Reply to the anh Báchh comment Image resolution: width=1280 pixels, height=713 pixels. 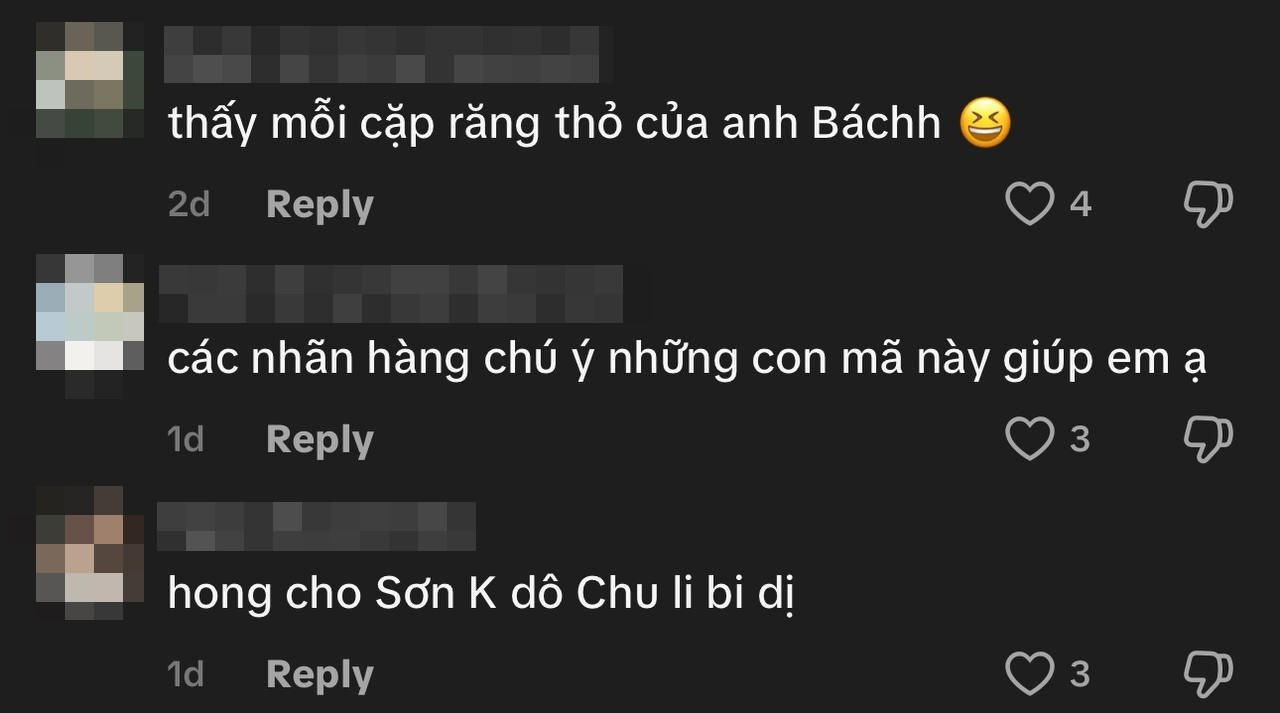(x=319, y=204)
